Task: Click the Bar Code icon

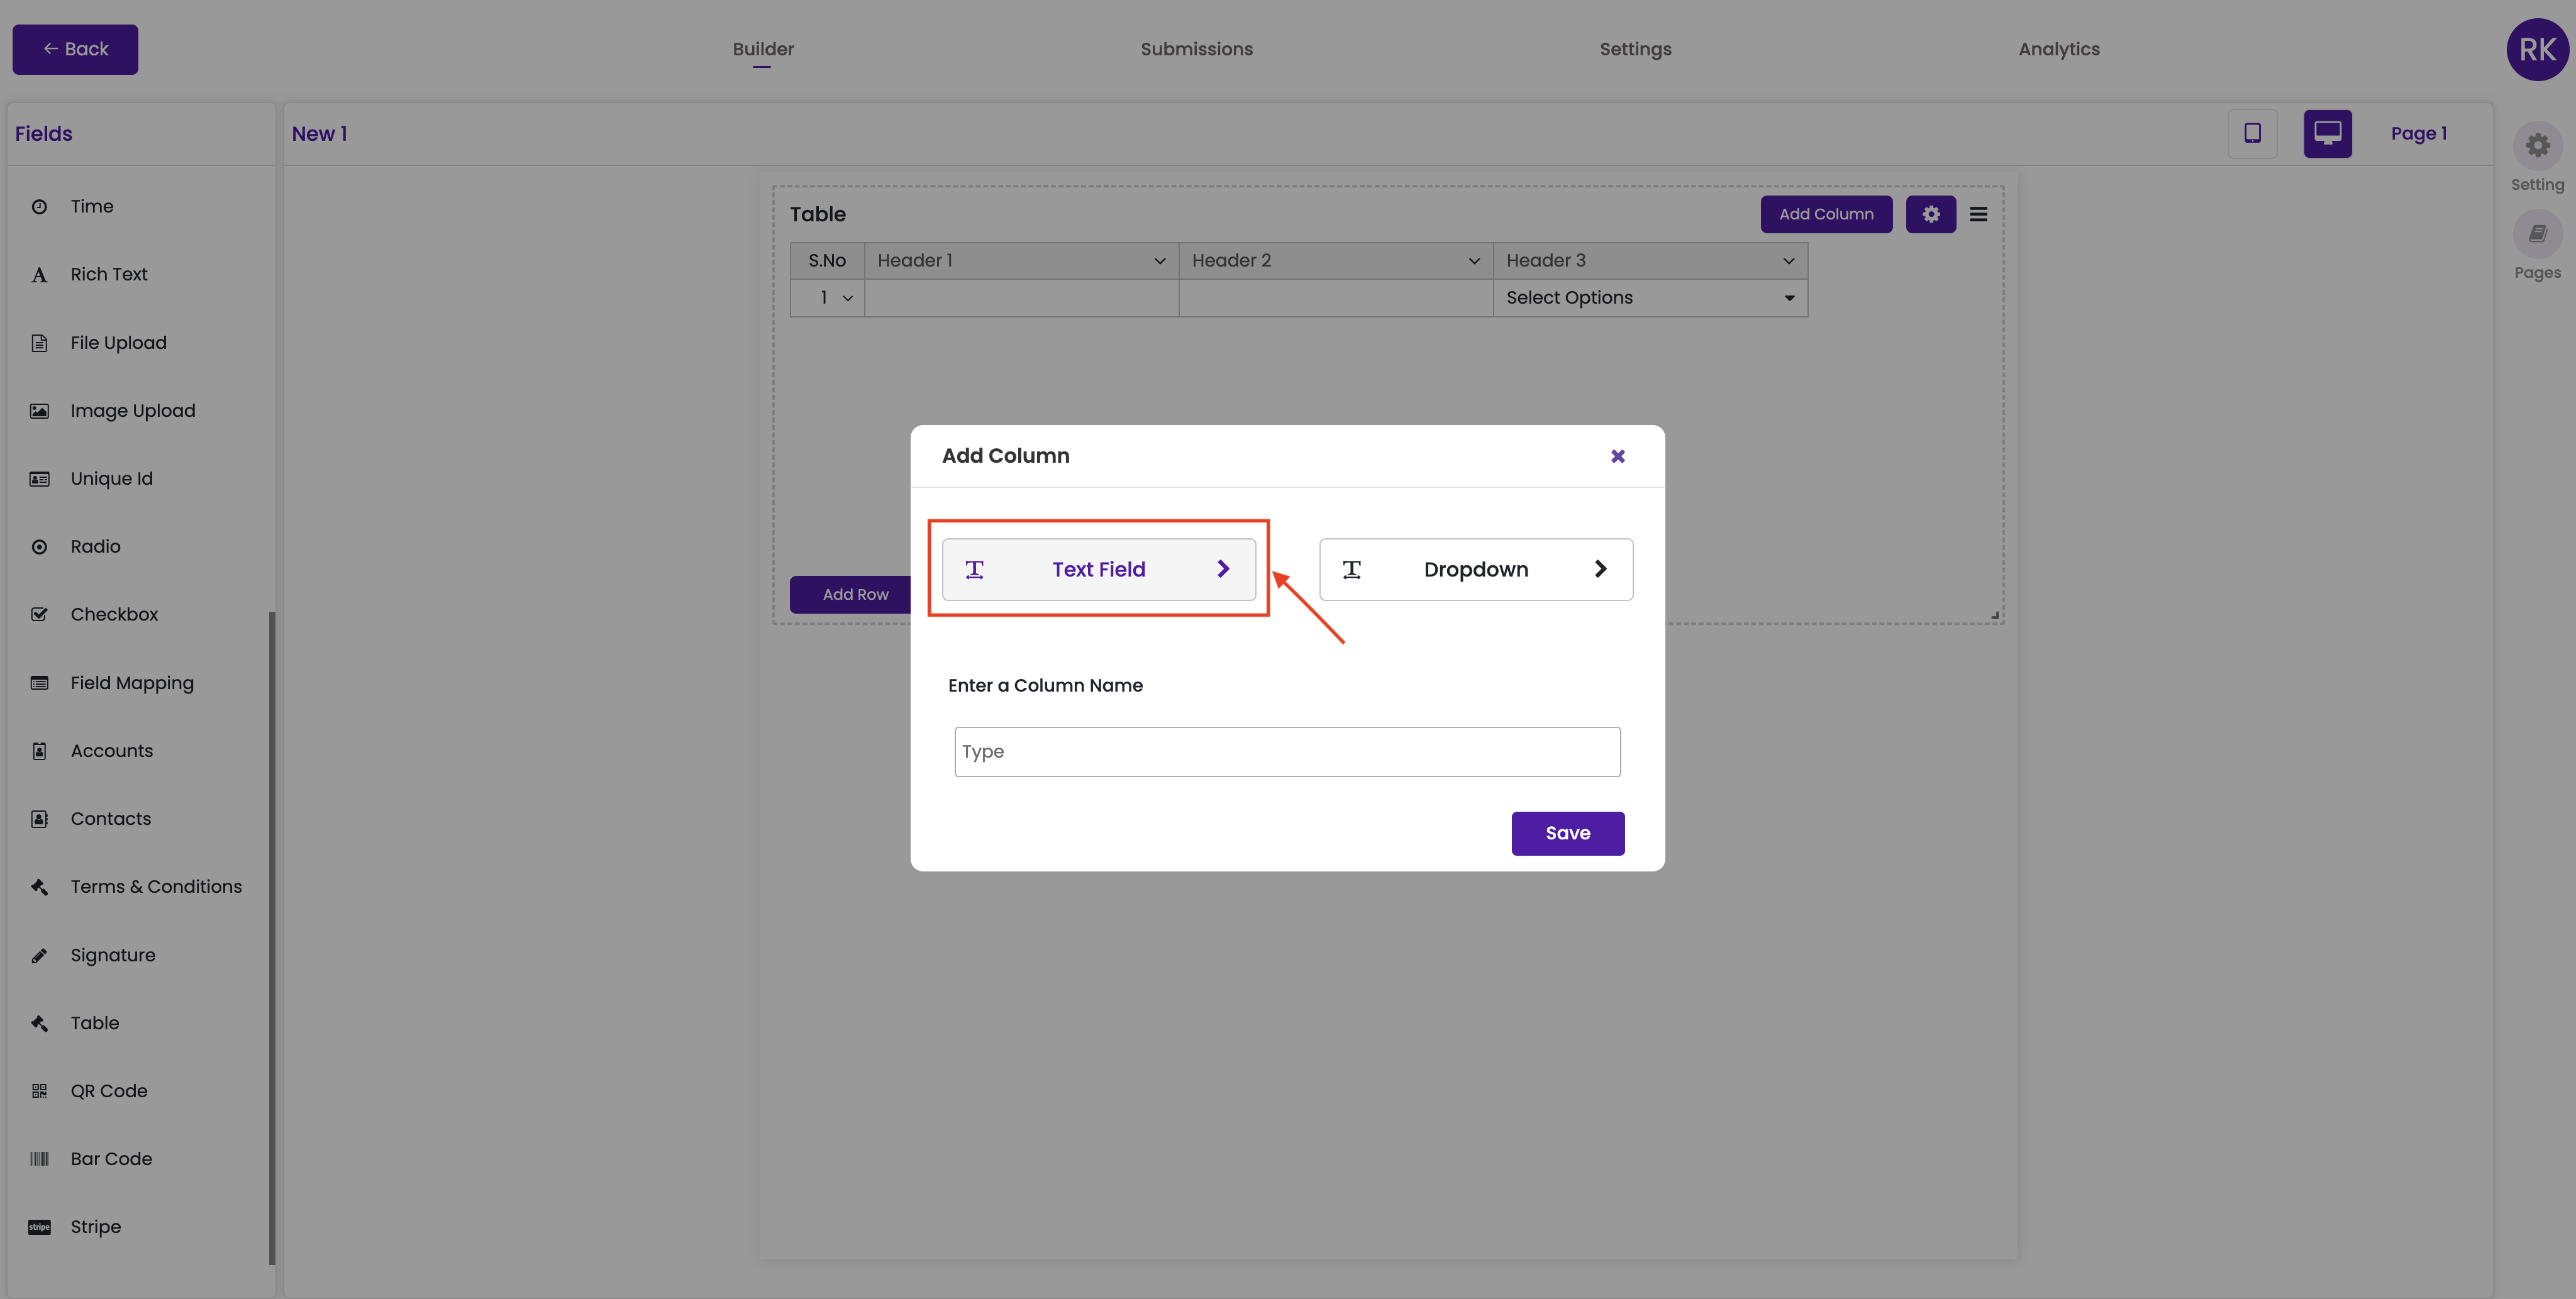Action: (39, 1159)
